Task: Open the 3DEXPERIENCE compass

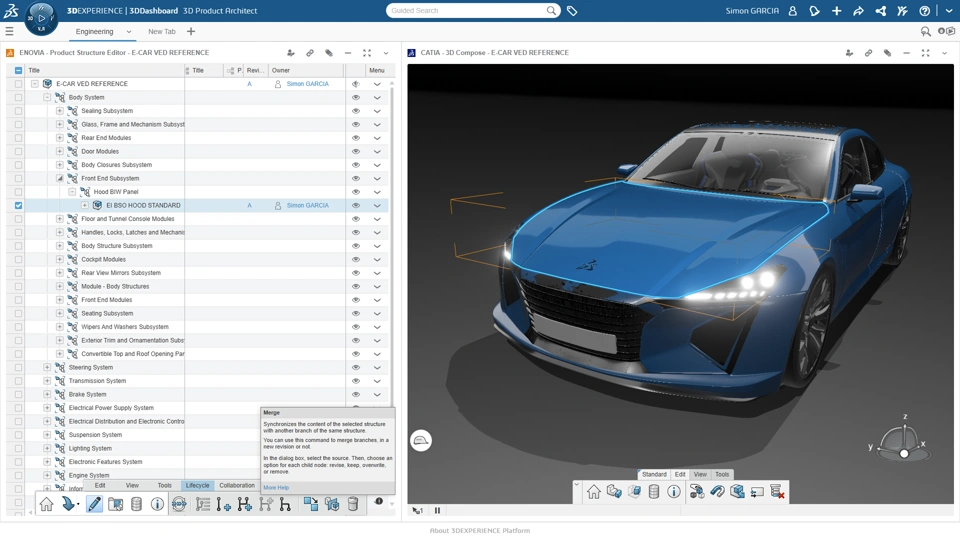Action: (42, 18)
